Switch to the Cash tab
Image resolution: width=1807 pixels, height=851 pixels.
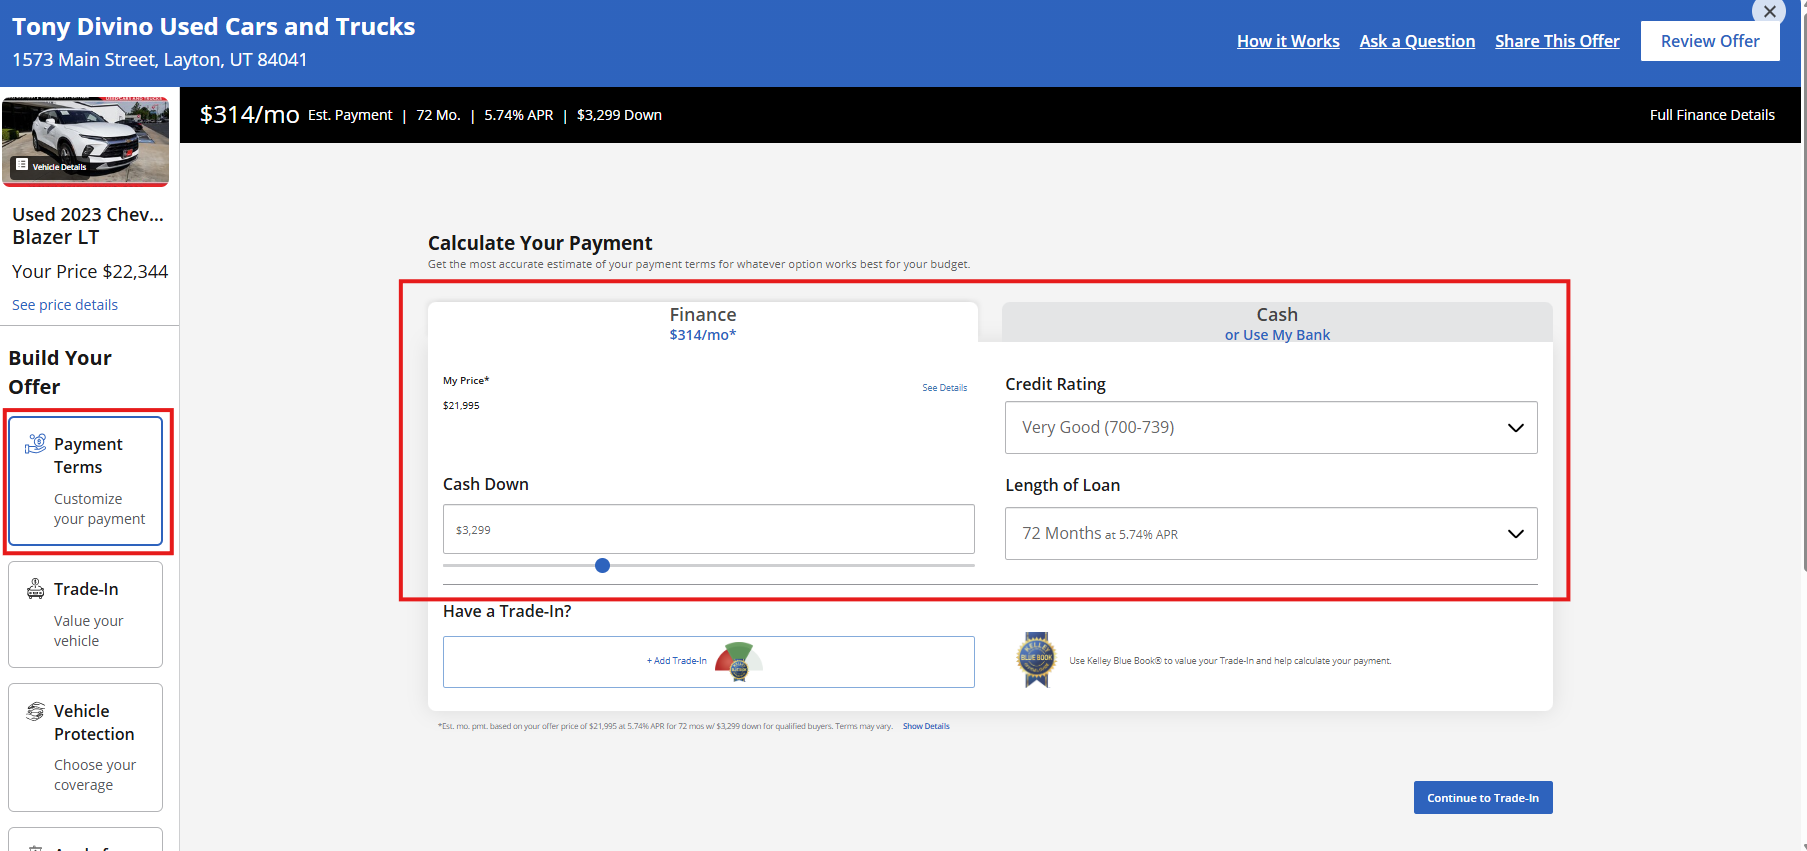click(1277, 323)
